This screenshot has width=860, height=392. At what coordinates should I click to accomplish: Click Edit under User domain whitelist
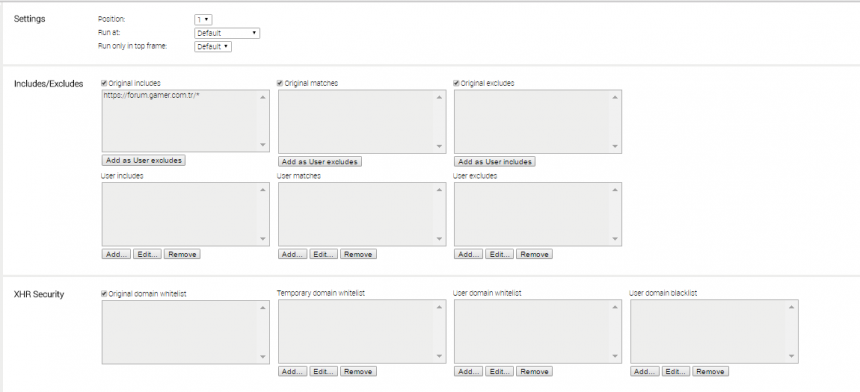pyautogui.click(x=500, y=372)
